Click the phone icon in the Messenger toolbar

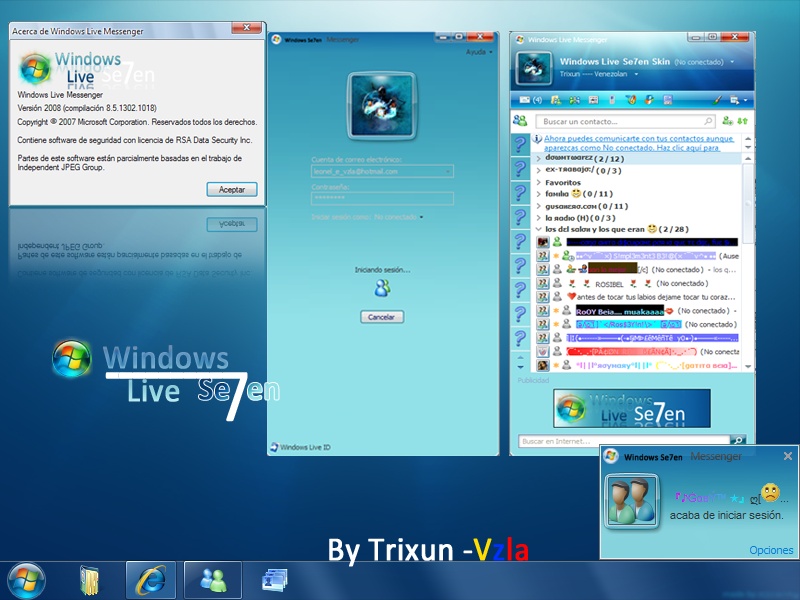click(612, 100)
